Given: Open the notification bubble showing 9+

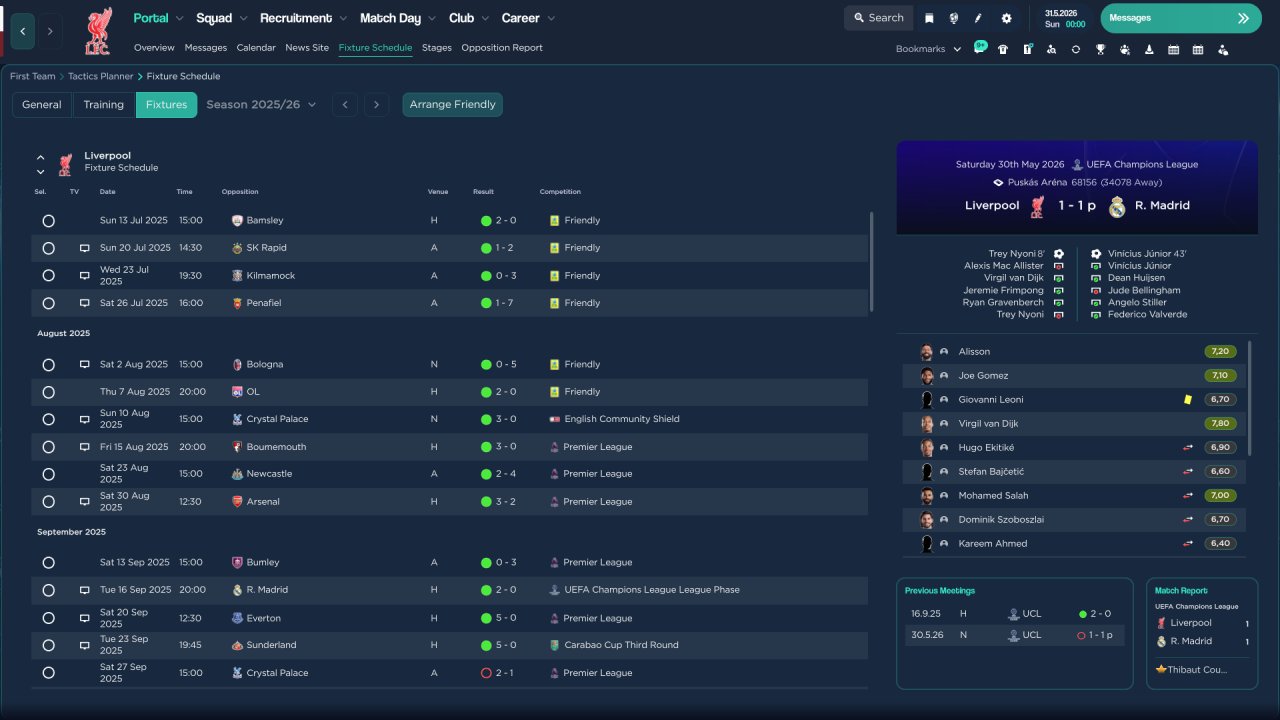Looking at the screenshot, I should [979, 47].
